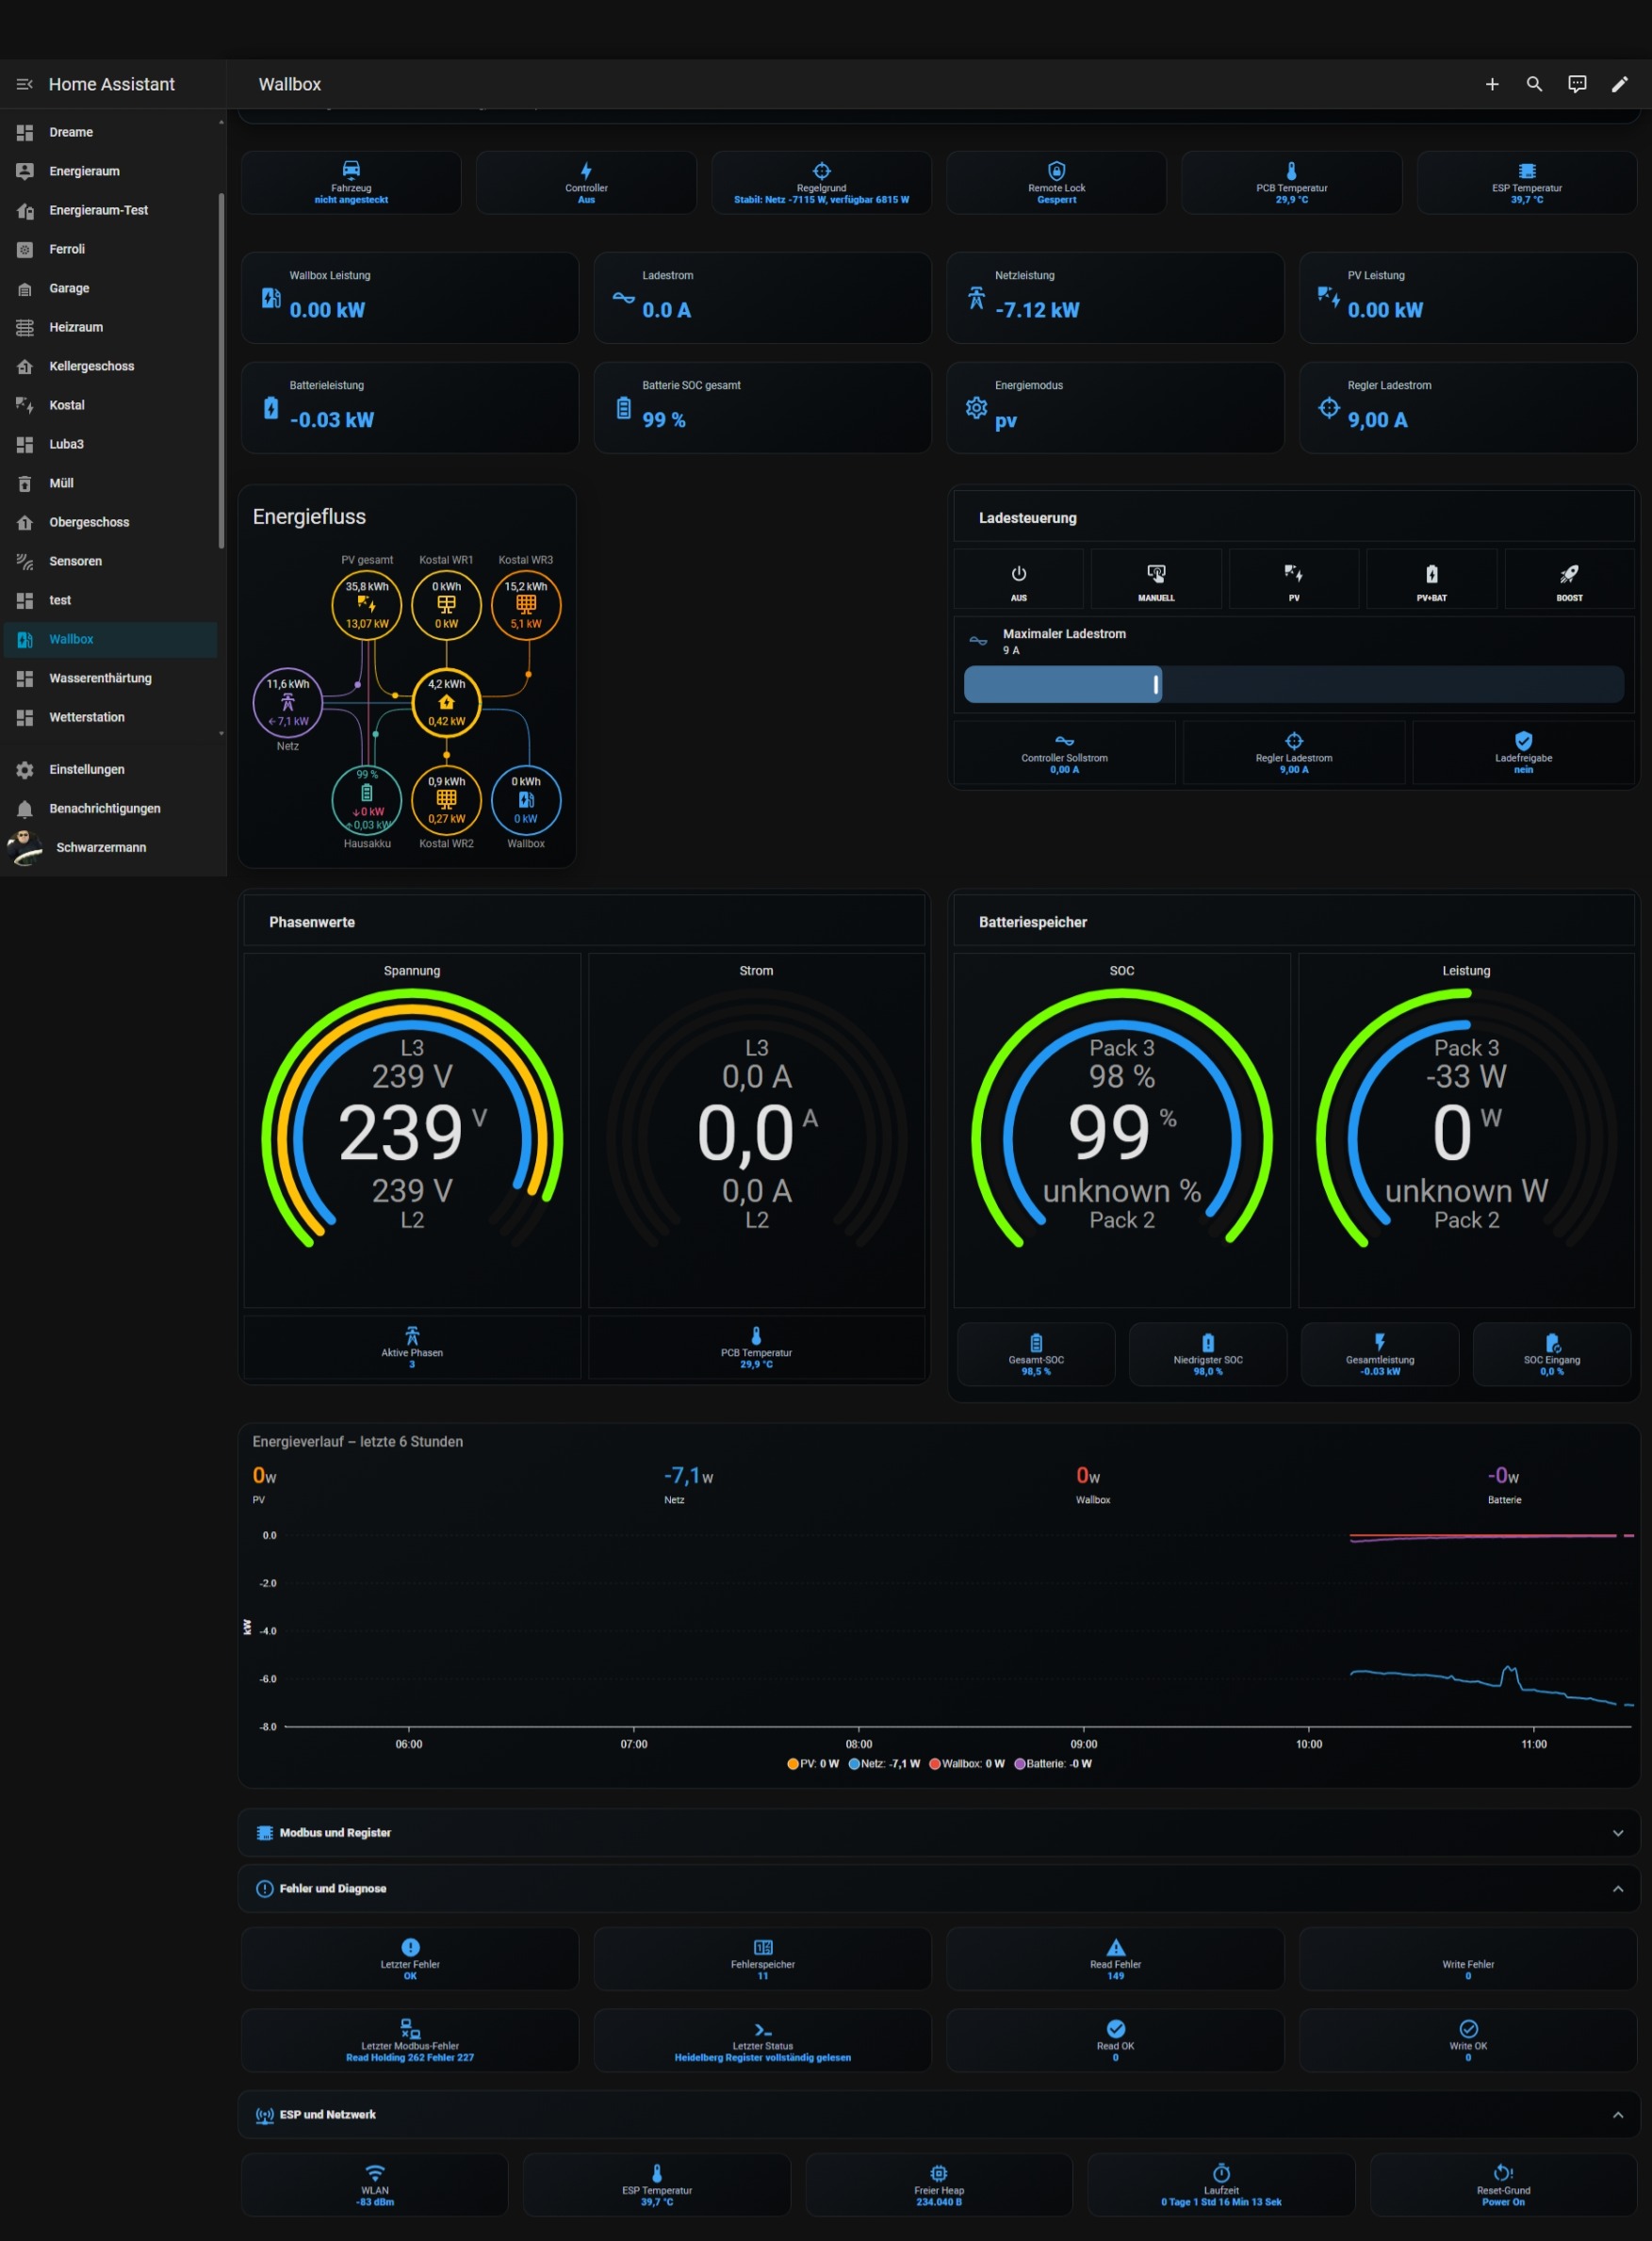Screen dimensions: 1652x2241
Task: Select the AUS power charging mode
Action: [x=1018, y=579]
